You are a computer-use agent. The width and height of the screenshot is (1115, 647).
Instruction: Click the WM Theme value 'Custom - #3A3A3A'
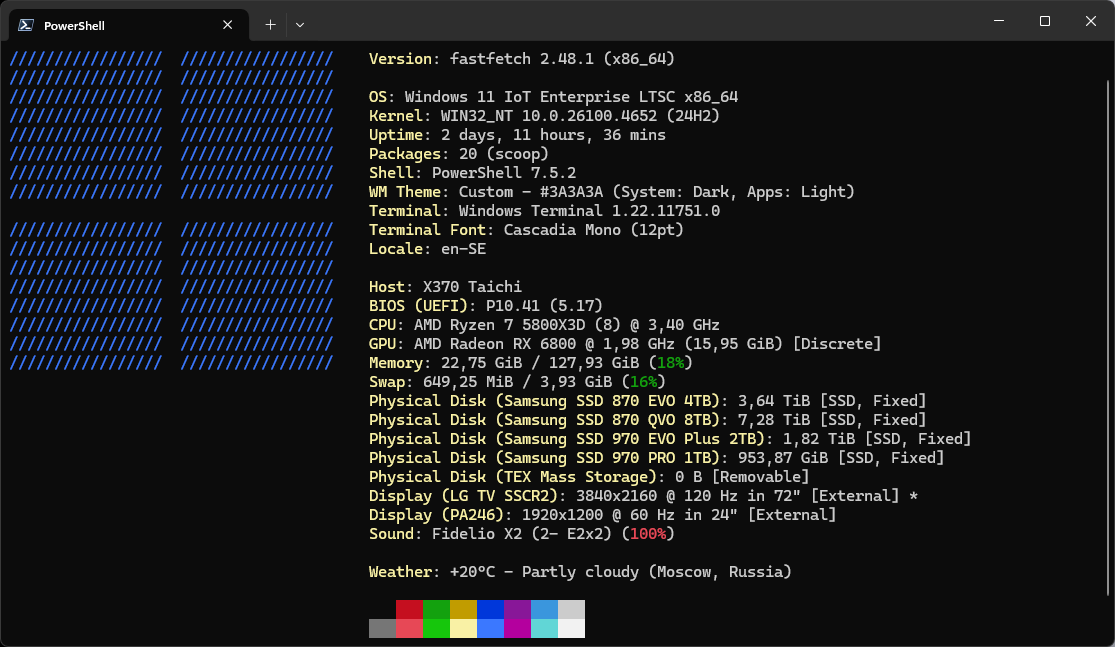coord(530,192)
